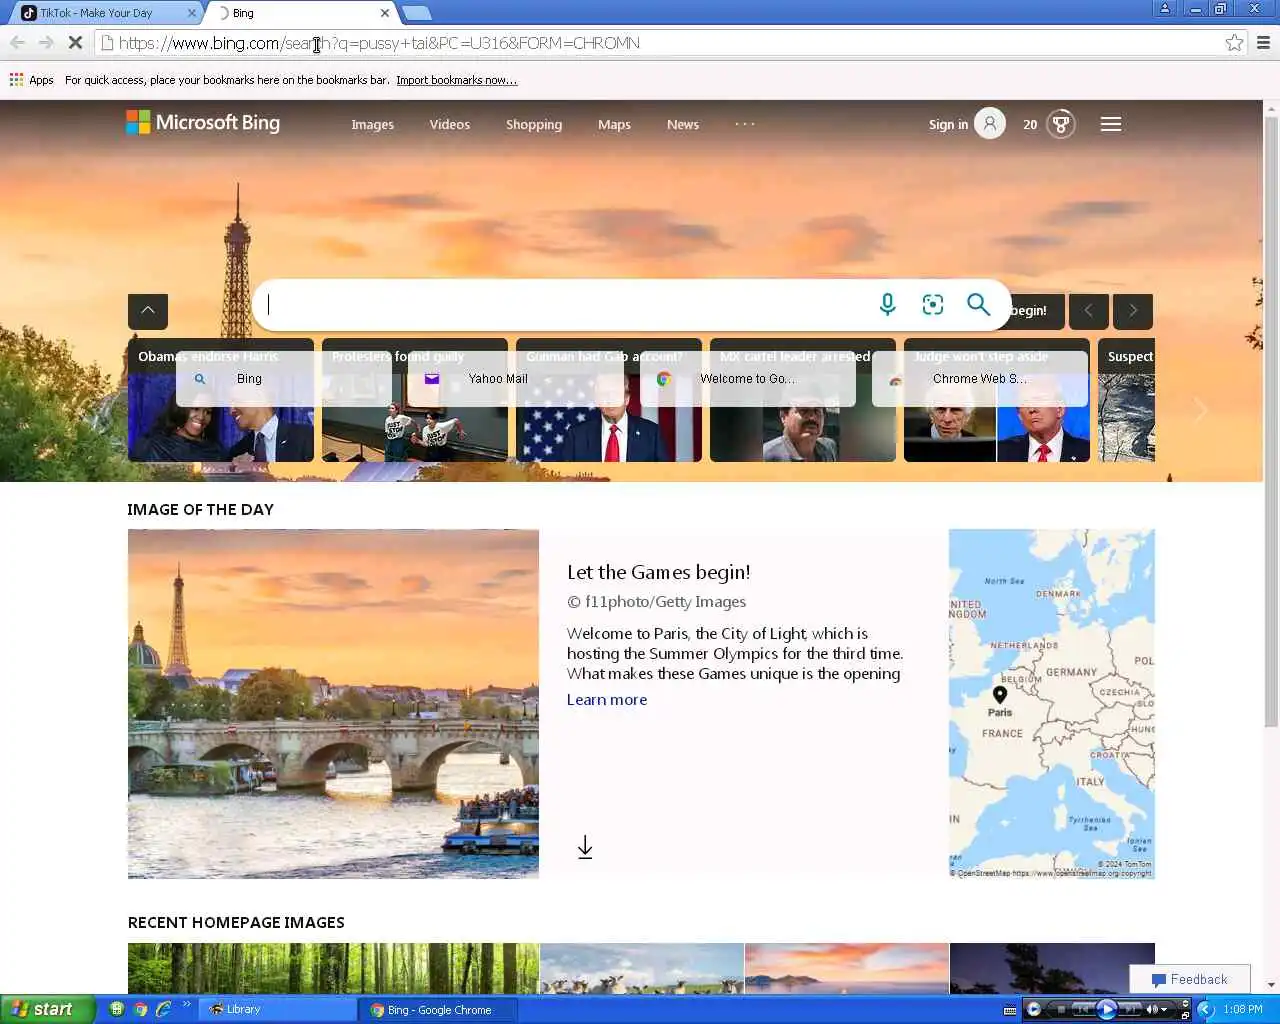The width and height of the screenshot is (1280, 1024).
Task: Click Chrome forward arrow button
Action: pos(46,43)
